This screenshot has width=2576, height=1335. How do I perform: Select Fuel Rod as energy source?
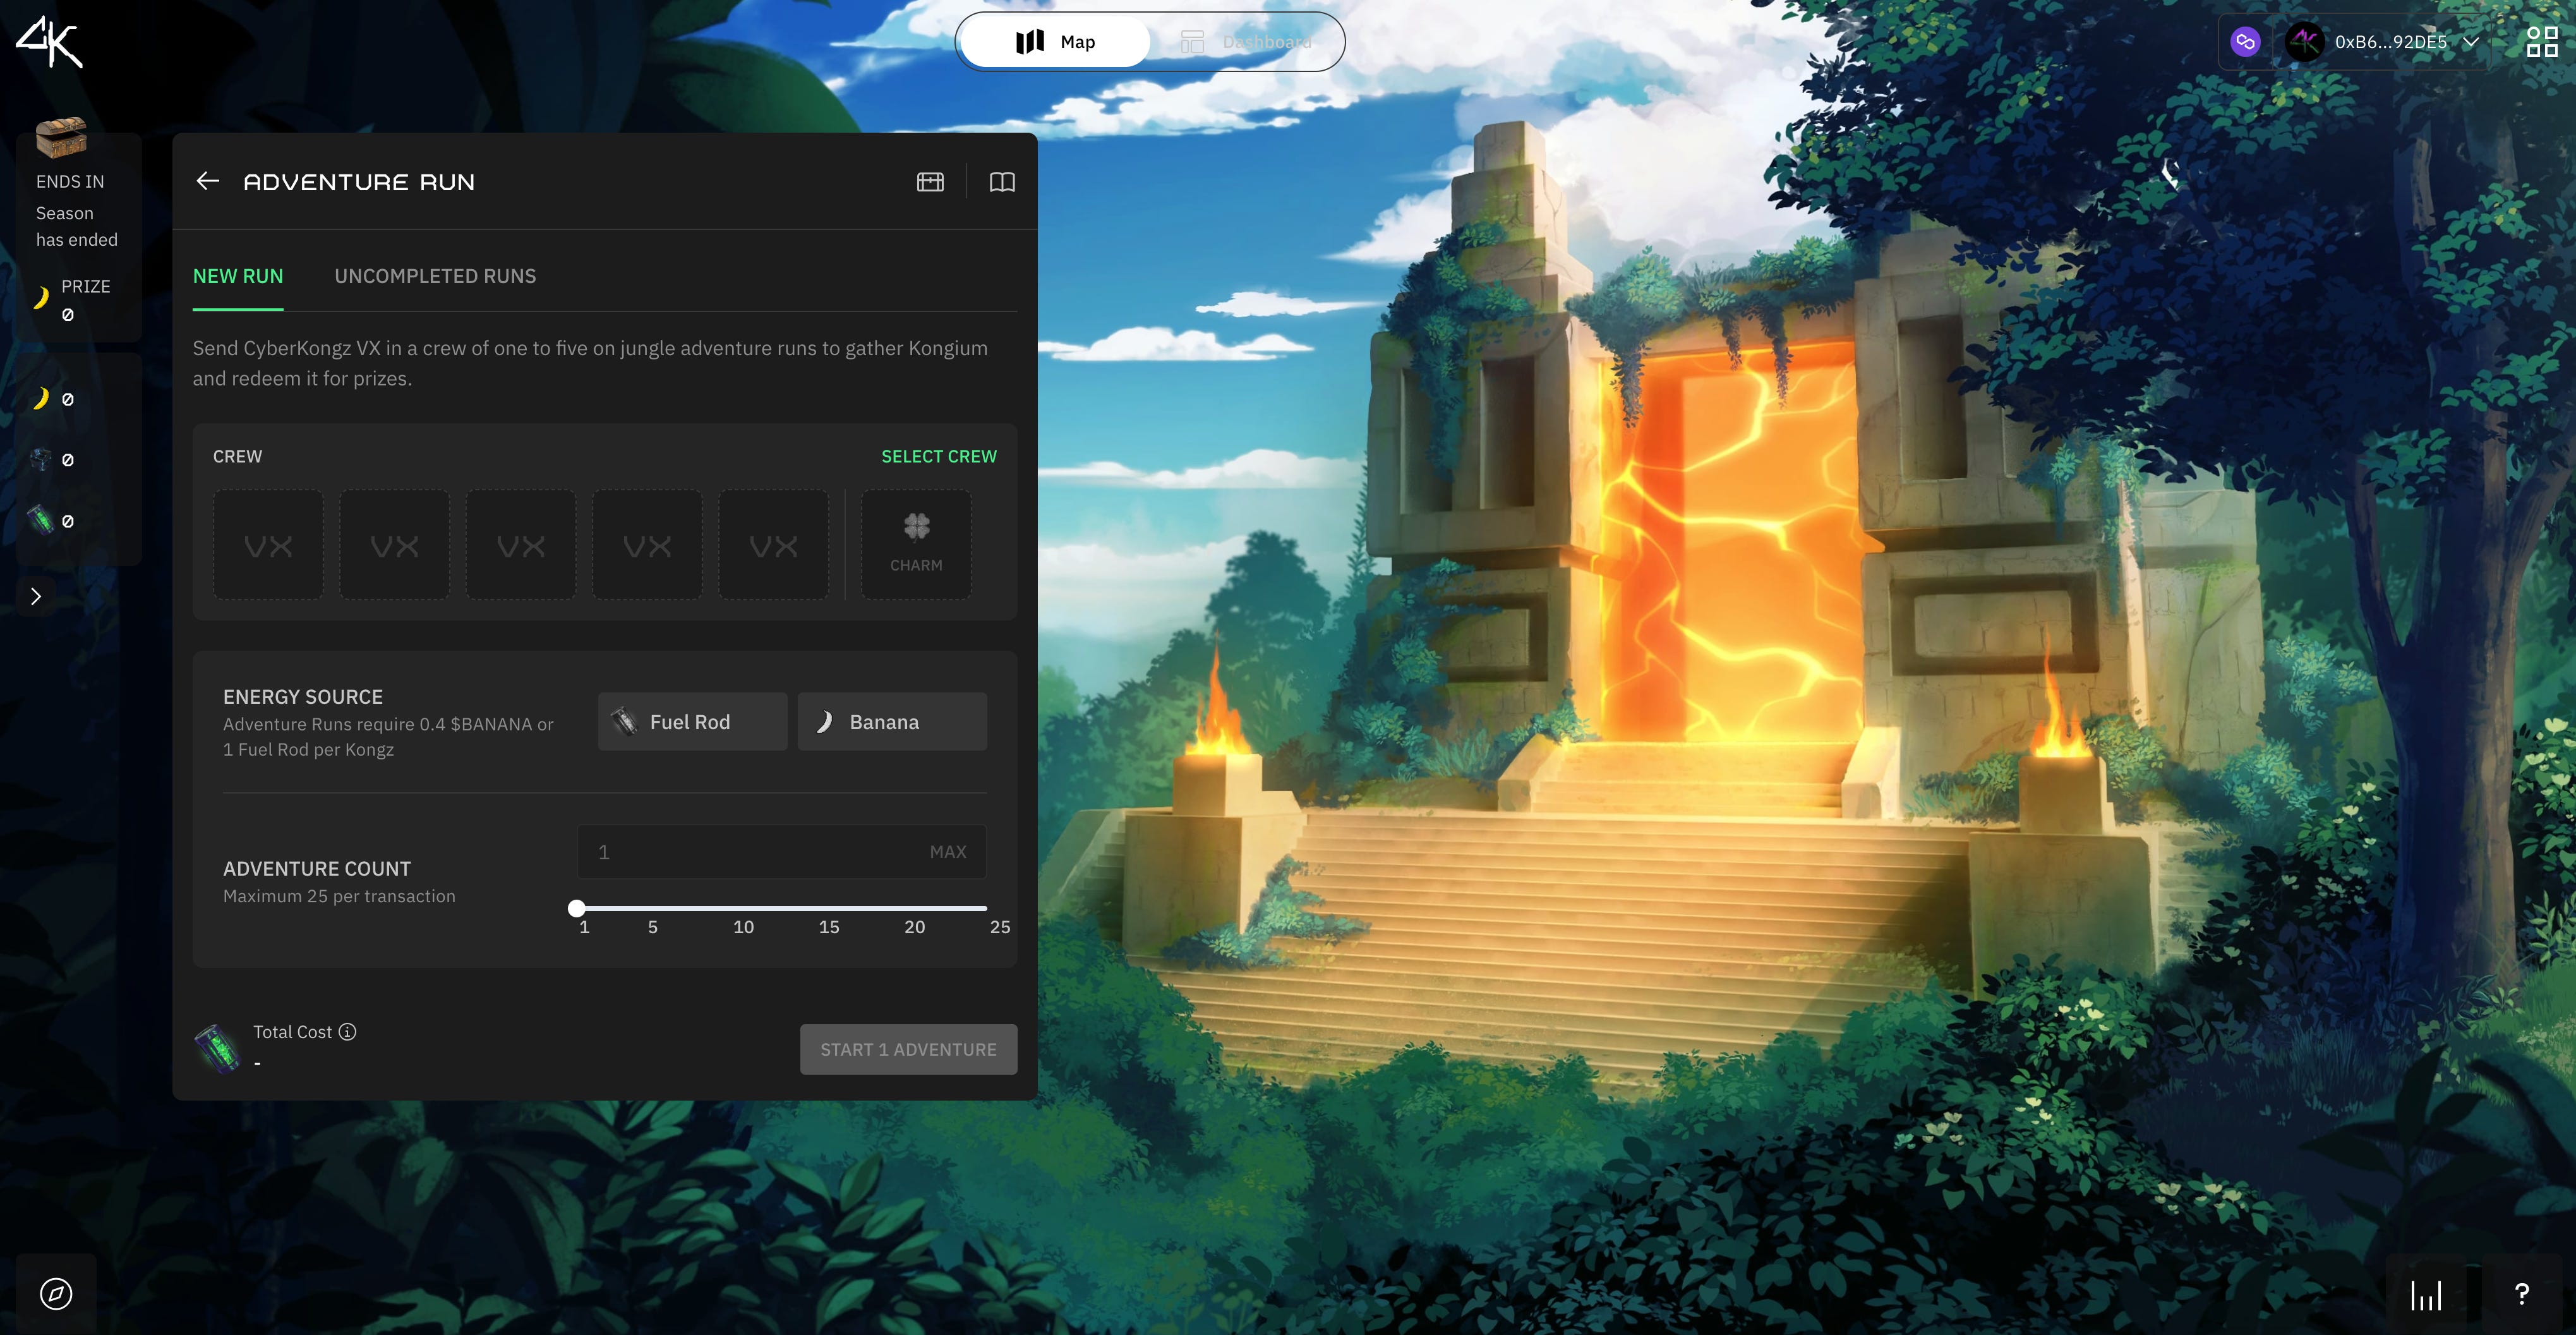click(692, 722)
